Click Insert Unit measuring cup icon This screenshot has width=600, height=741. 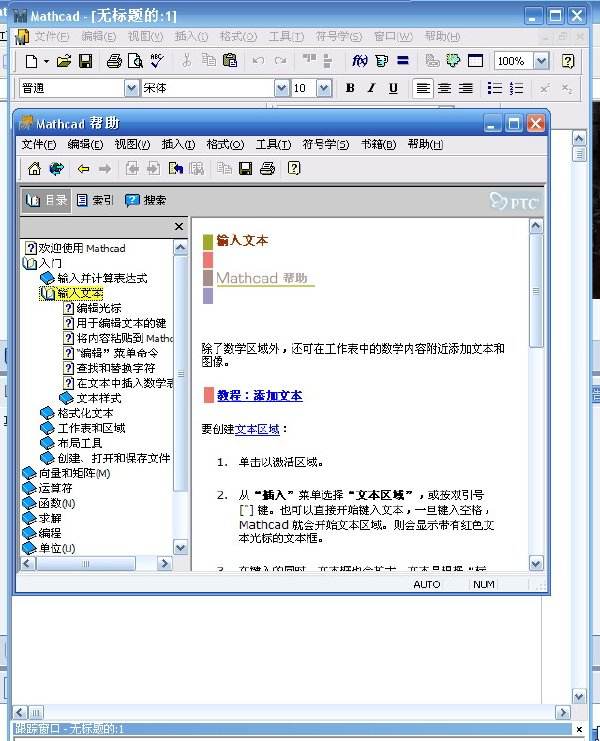tap(381, 61)
